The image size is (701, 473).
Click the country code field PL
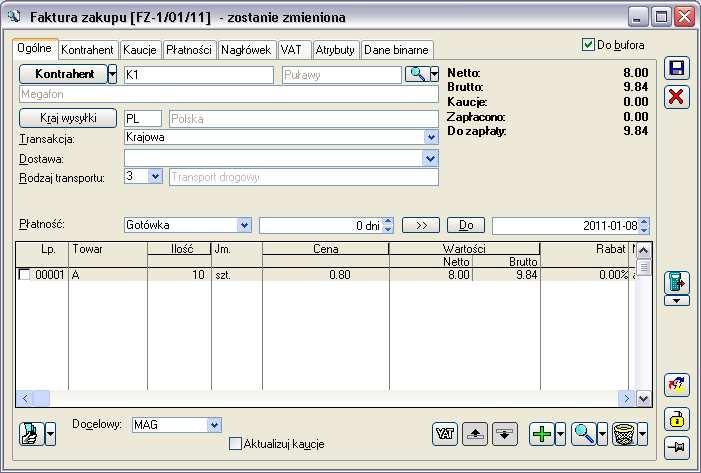143,118
